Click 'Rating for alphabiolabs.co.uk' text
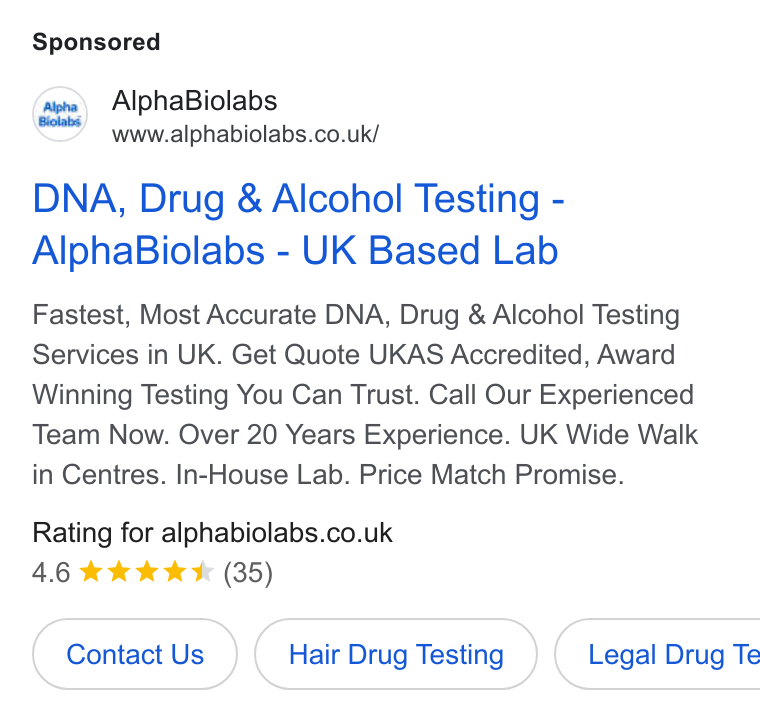 click(x=212, y=533)
